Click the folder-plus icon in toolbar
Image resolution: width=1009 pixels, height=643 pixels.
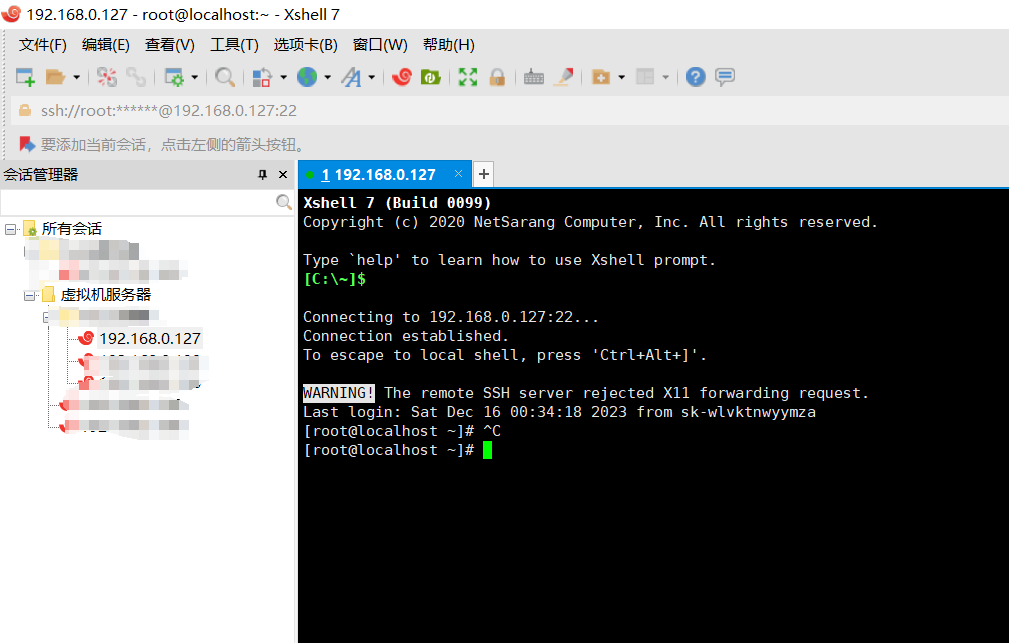(600, 77)
